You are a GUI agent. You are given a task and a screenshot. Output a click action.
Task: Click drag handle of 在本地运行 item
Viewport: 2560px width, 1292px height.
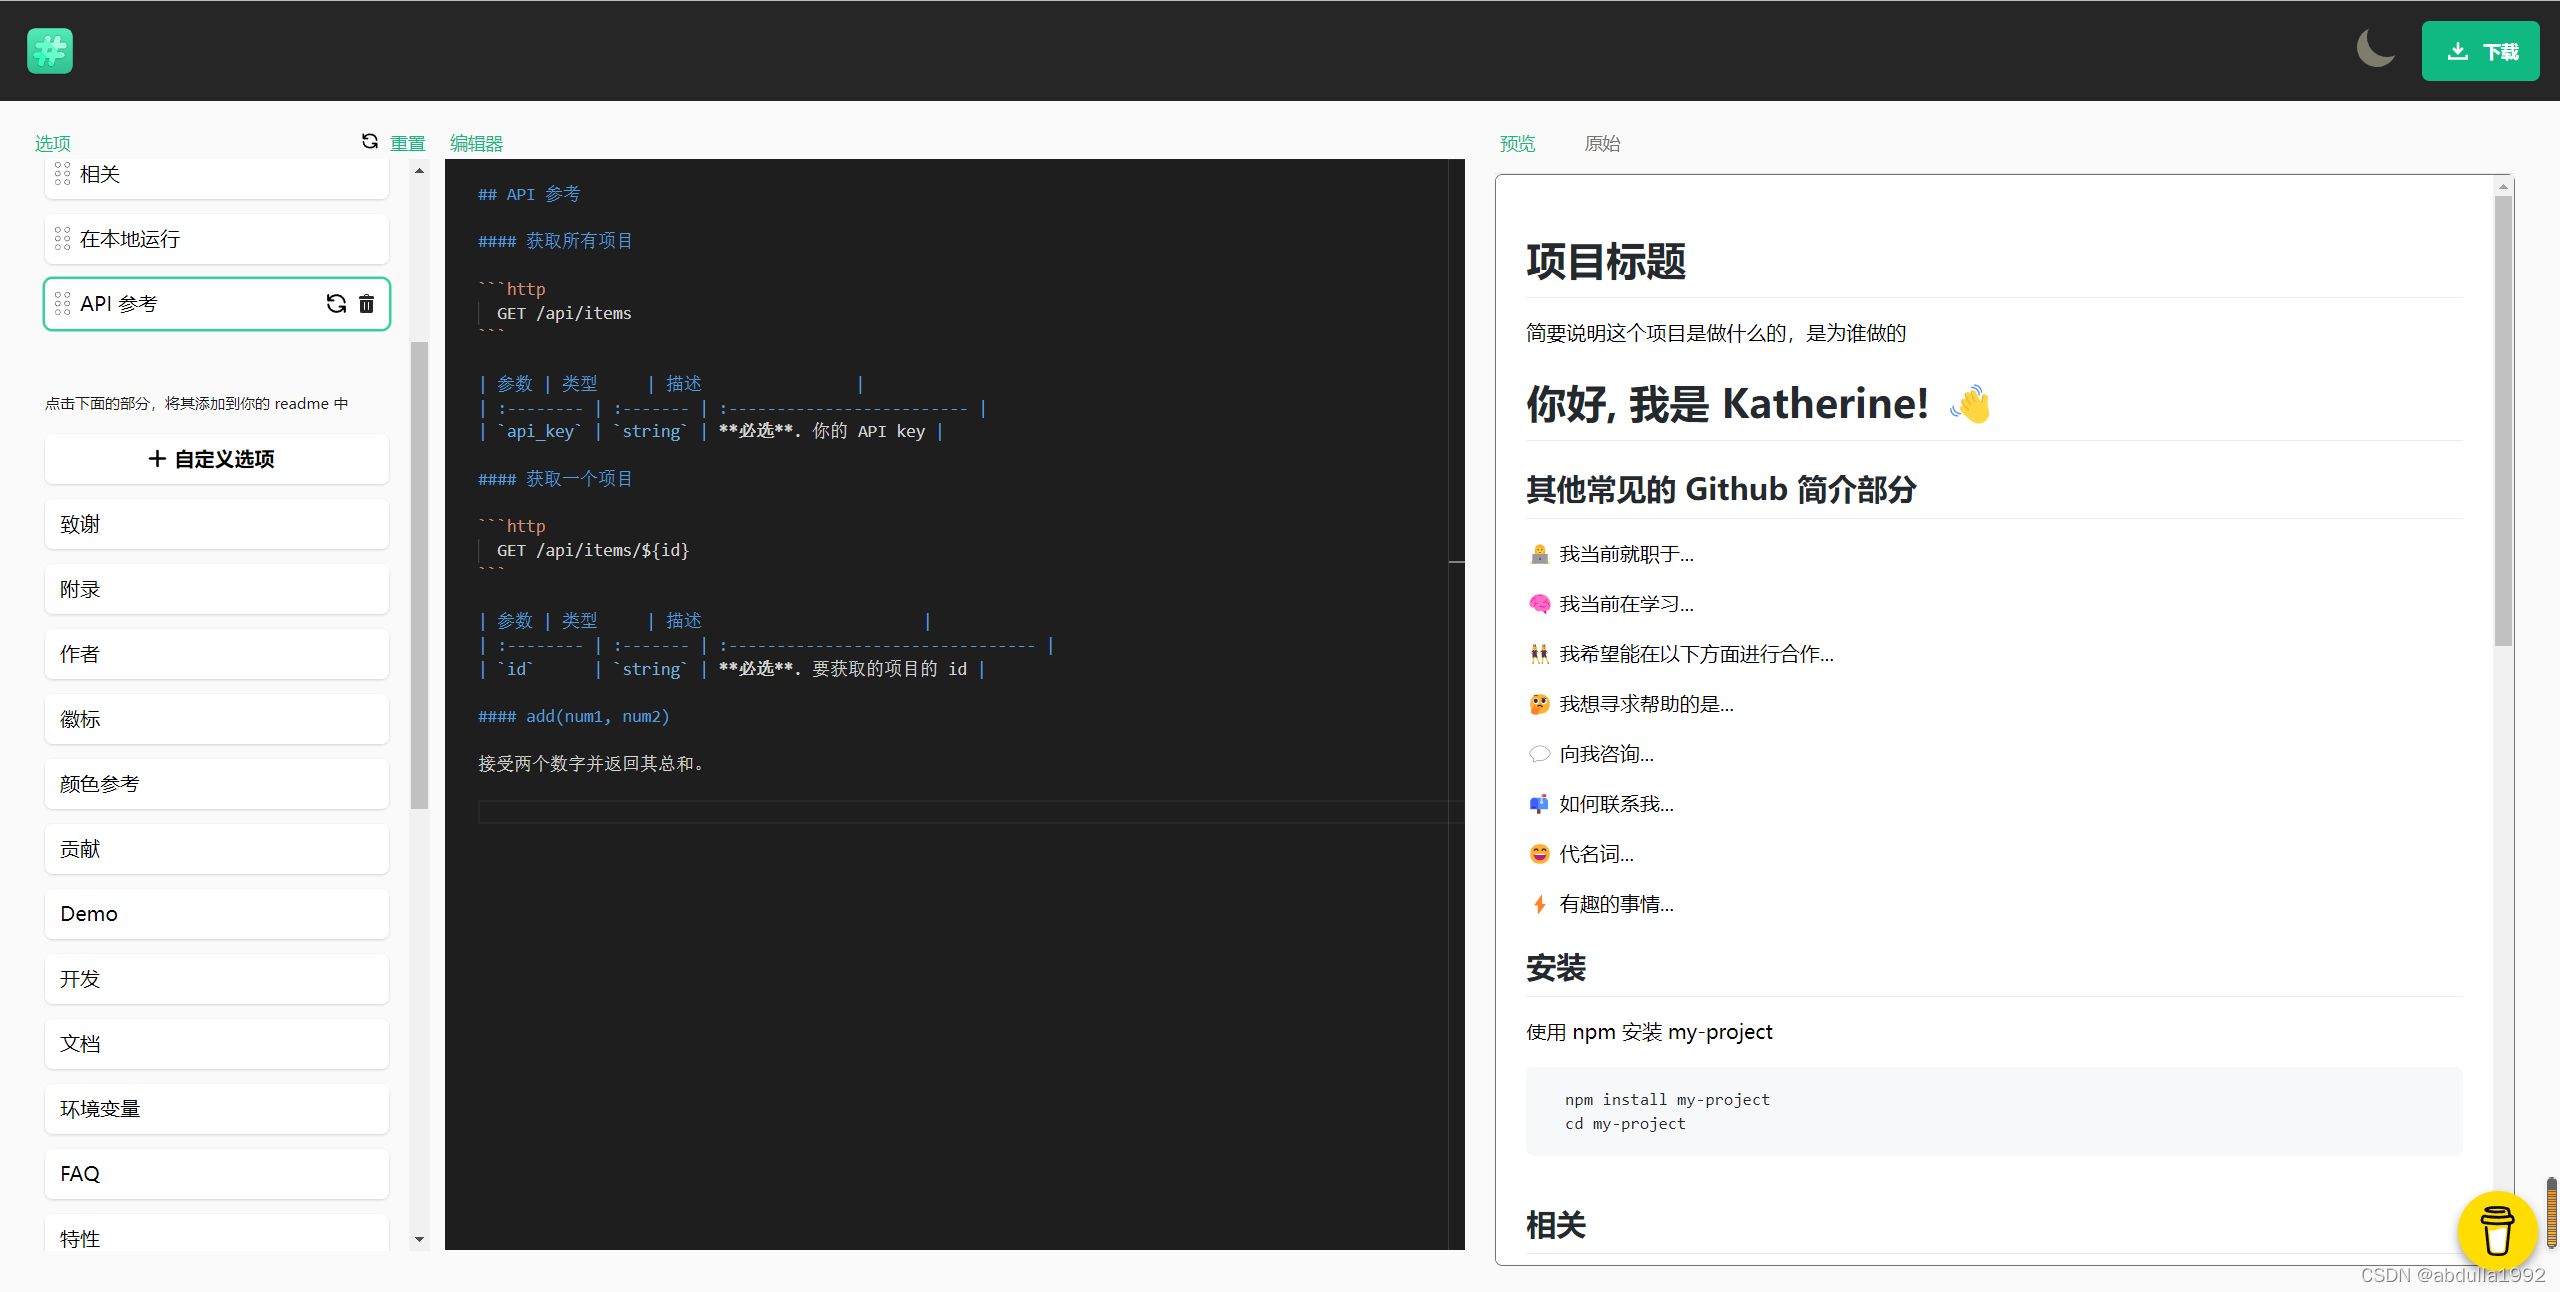[63, 239]
